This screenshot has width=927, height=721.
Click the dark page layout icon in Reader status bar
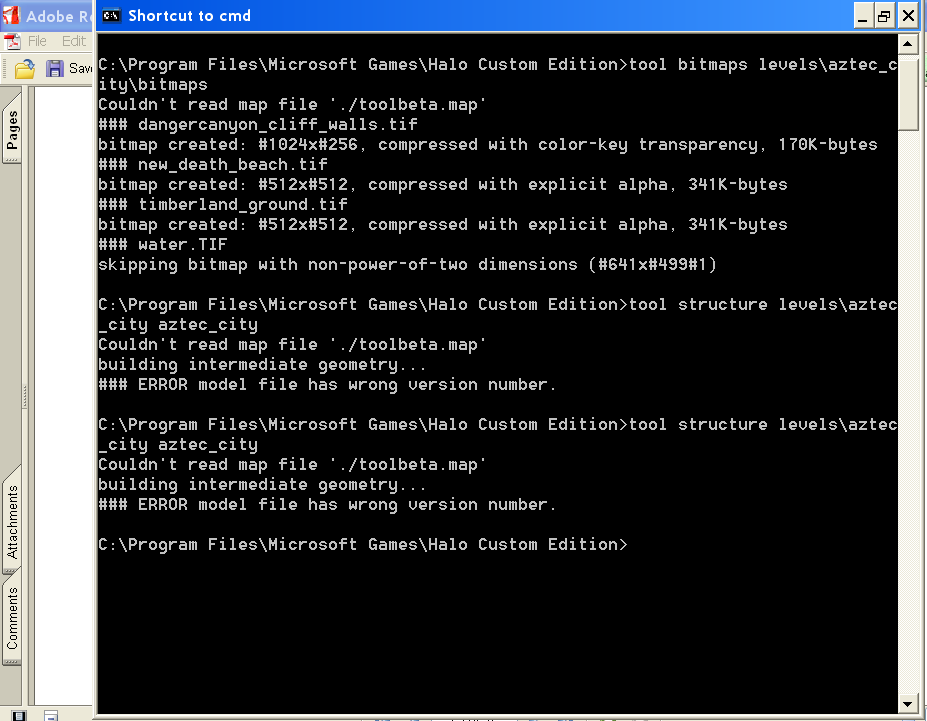(19, 715)
